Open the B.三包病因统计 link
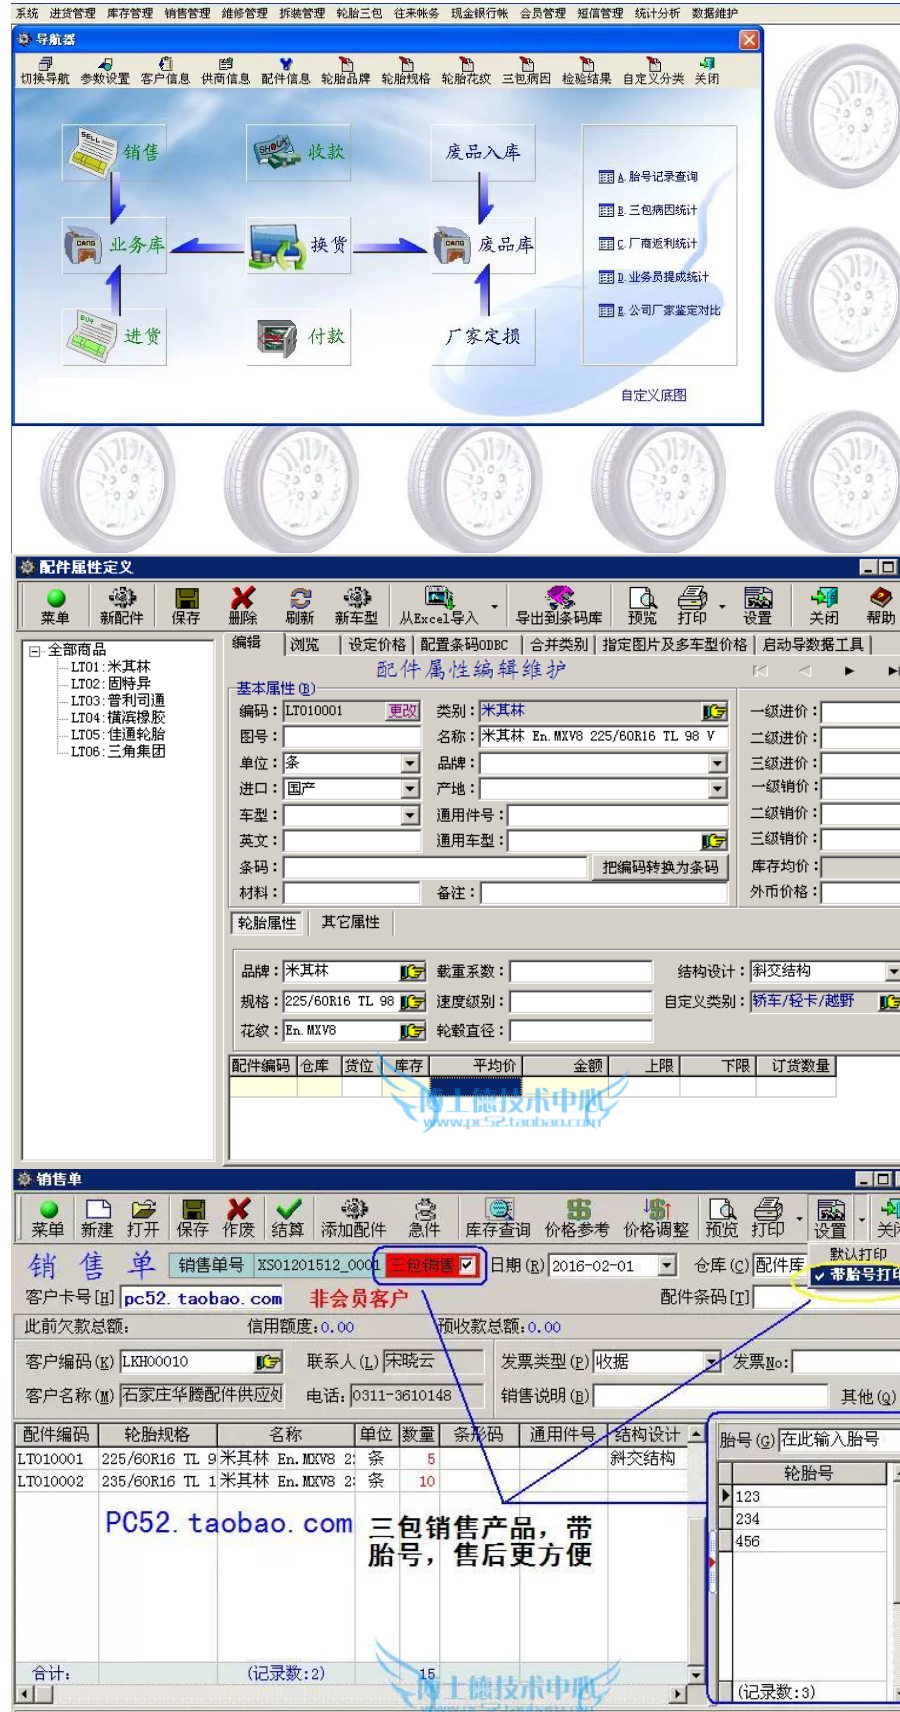Image resolution: width=900 pixels, height=1712 pixels. pyautogui.click(x=648, y=211)
